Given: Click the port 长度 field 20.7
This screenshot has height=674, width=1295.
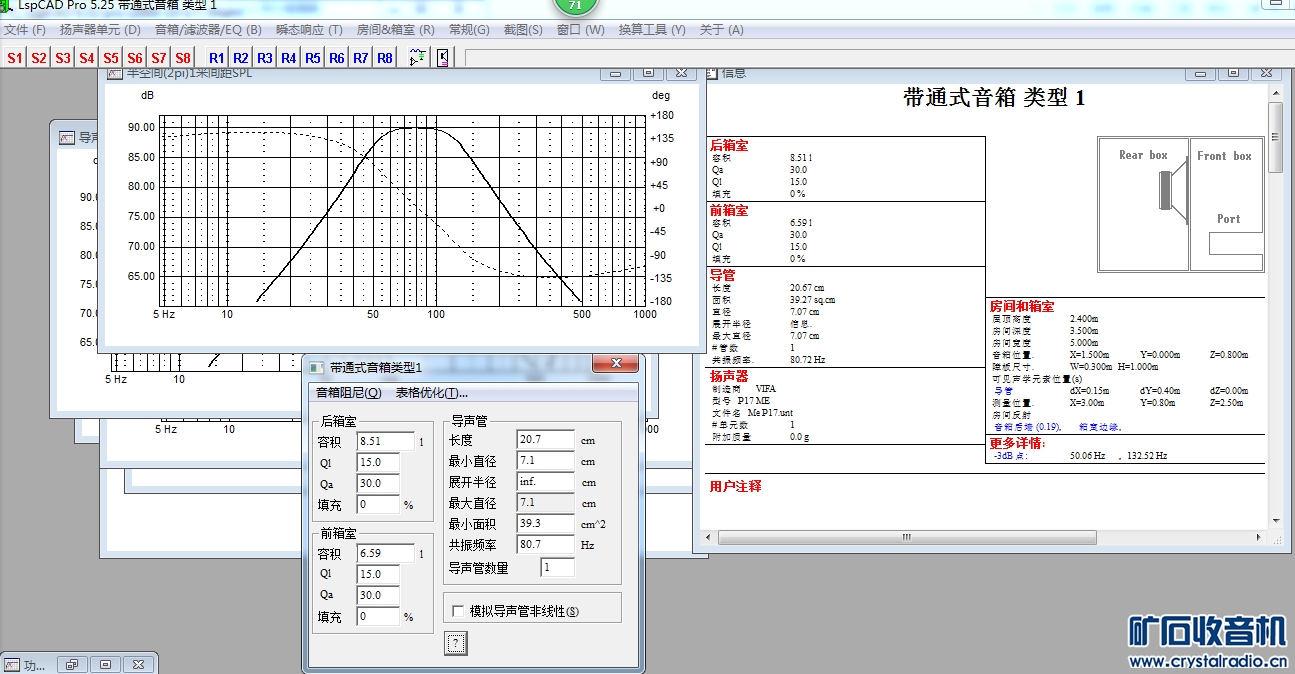Looking at the screenshot, I should click(x=545, y=439).
